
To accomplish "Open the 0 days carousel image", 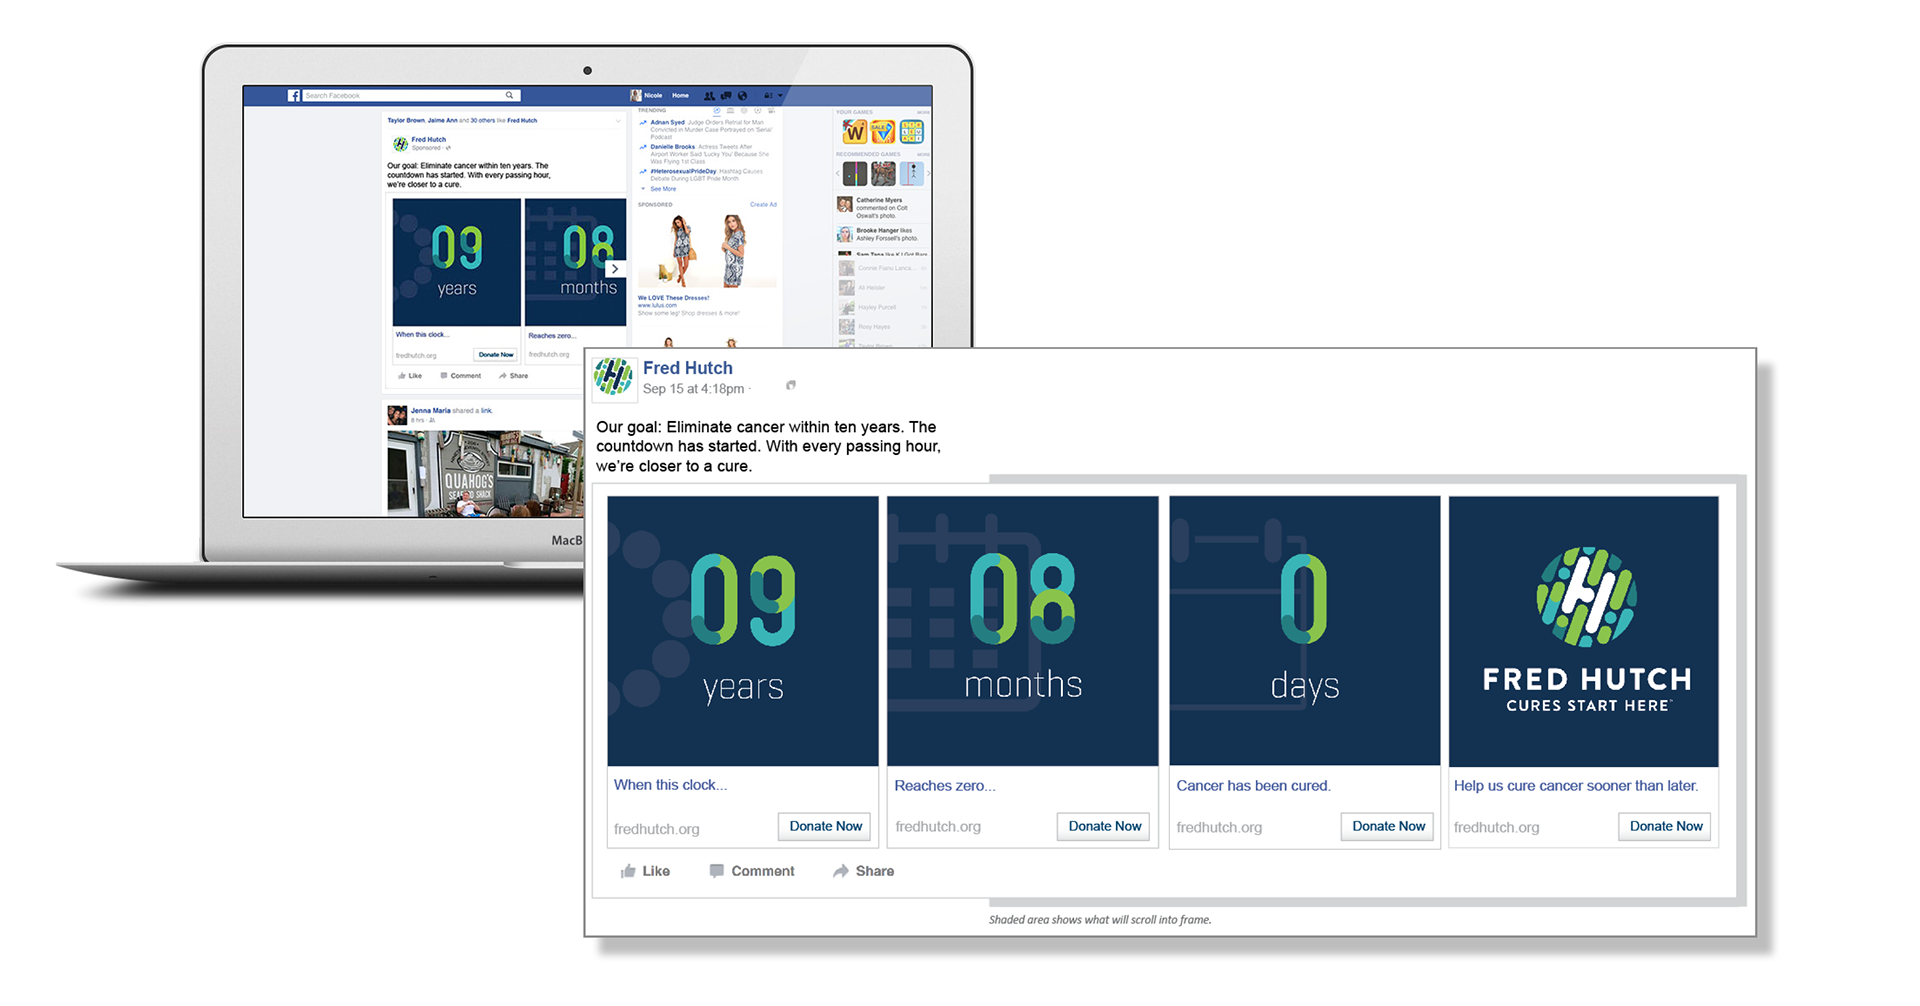I will click(1304, 631).
